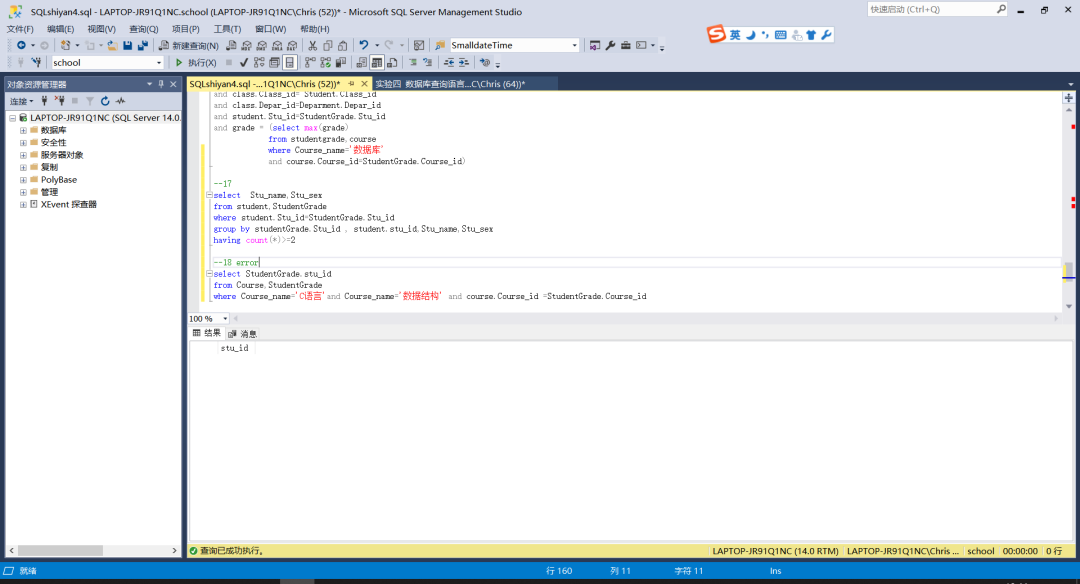Toggle Include Live Query Statistics
The height and width of the screenshot is (584, 1080).
coord(325,63)
